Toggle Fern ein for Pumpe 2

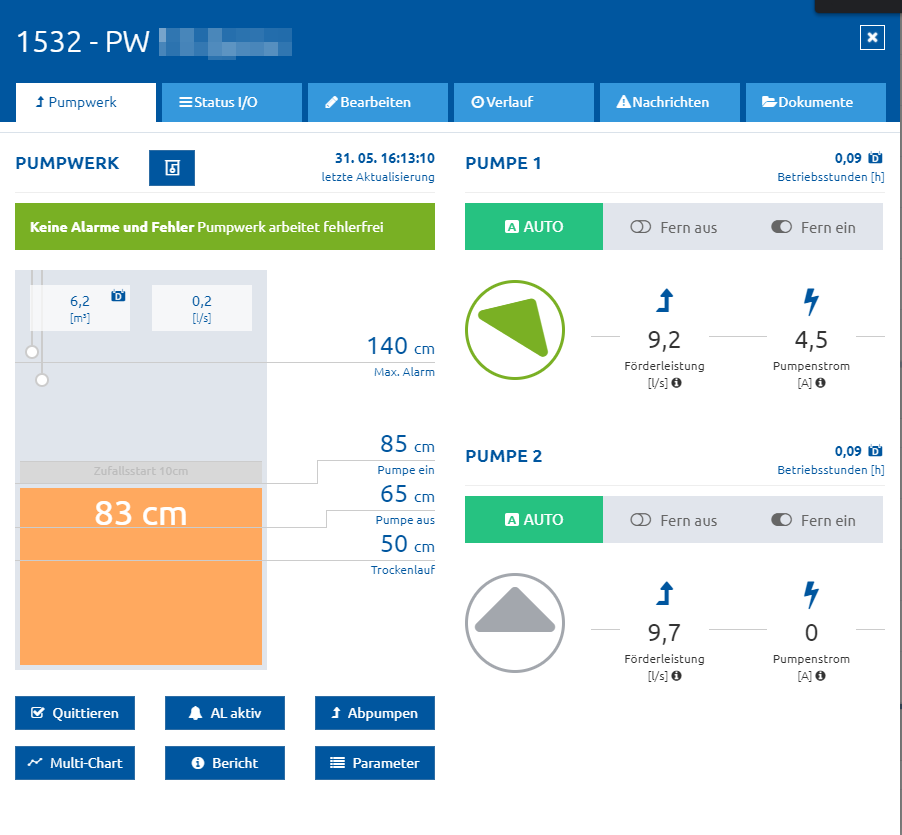[813, 520]
